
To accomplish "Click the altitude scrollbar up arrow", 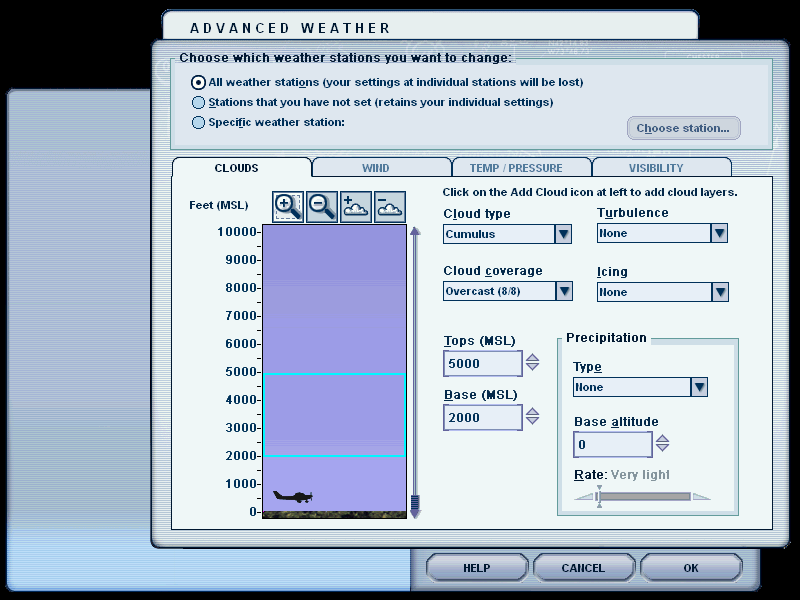I will tap(415, 231).
